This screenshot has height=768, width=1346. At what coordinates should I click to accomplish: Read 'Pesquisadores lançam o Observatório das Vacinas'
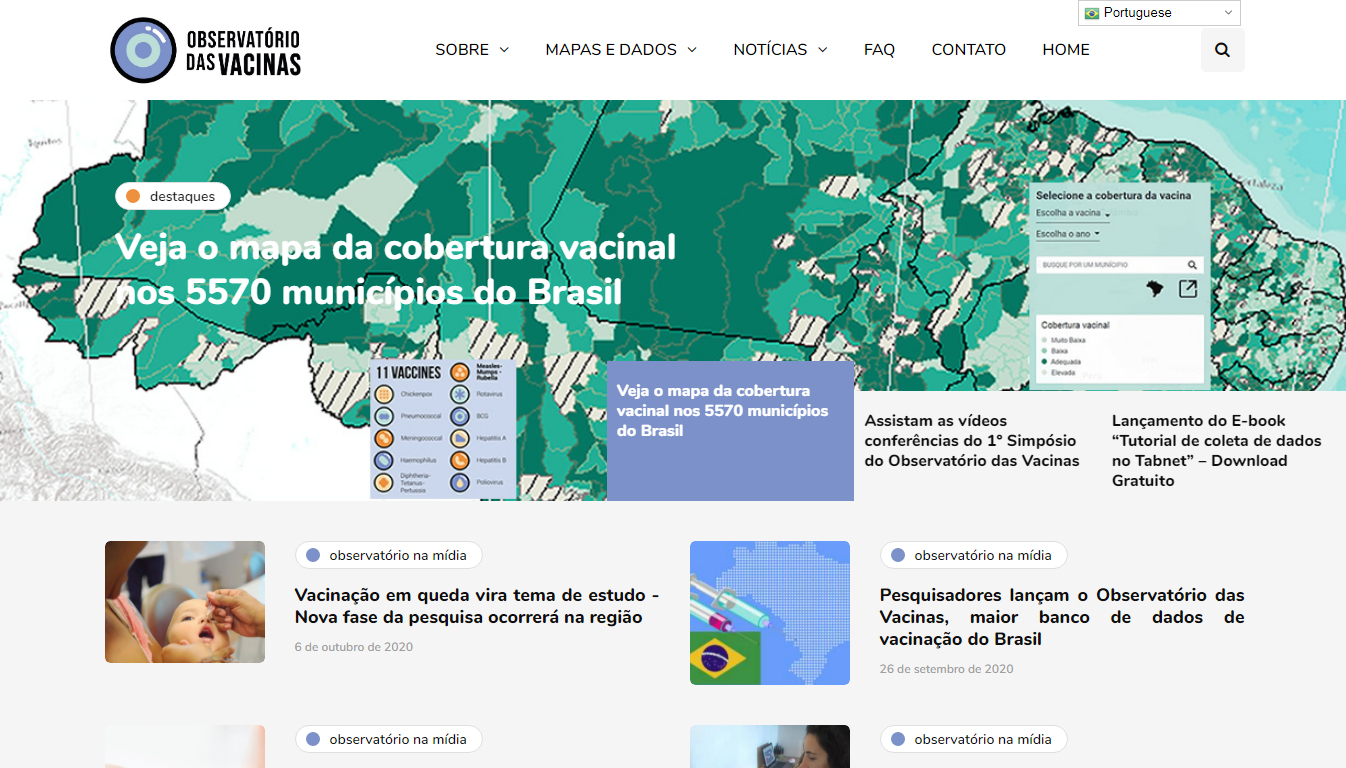pyautogui.click(x=1061, y=617)
